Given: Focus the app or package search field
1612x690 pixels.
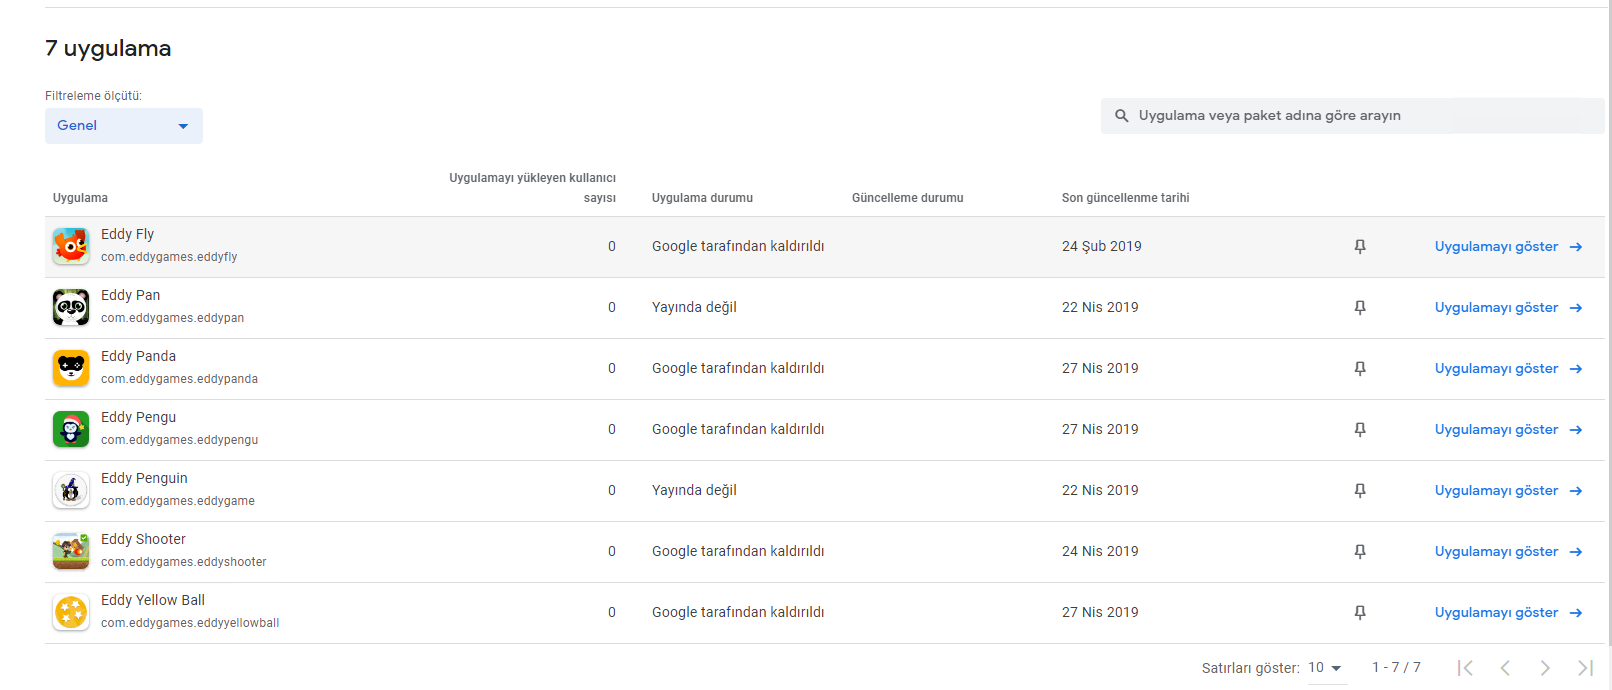Looking at the screenshot, I should (1353, 116).
